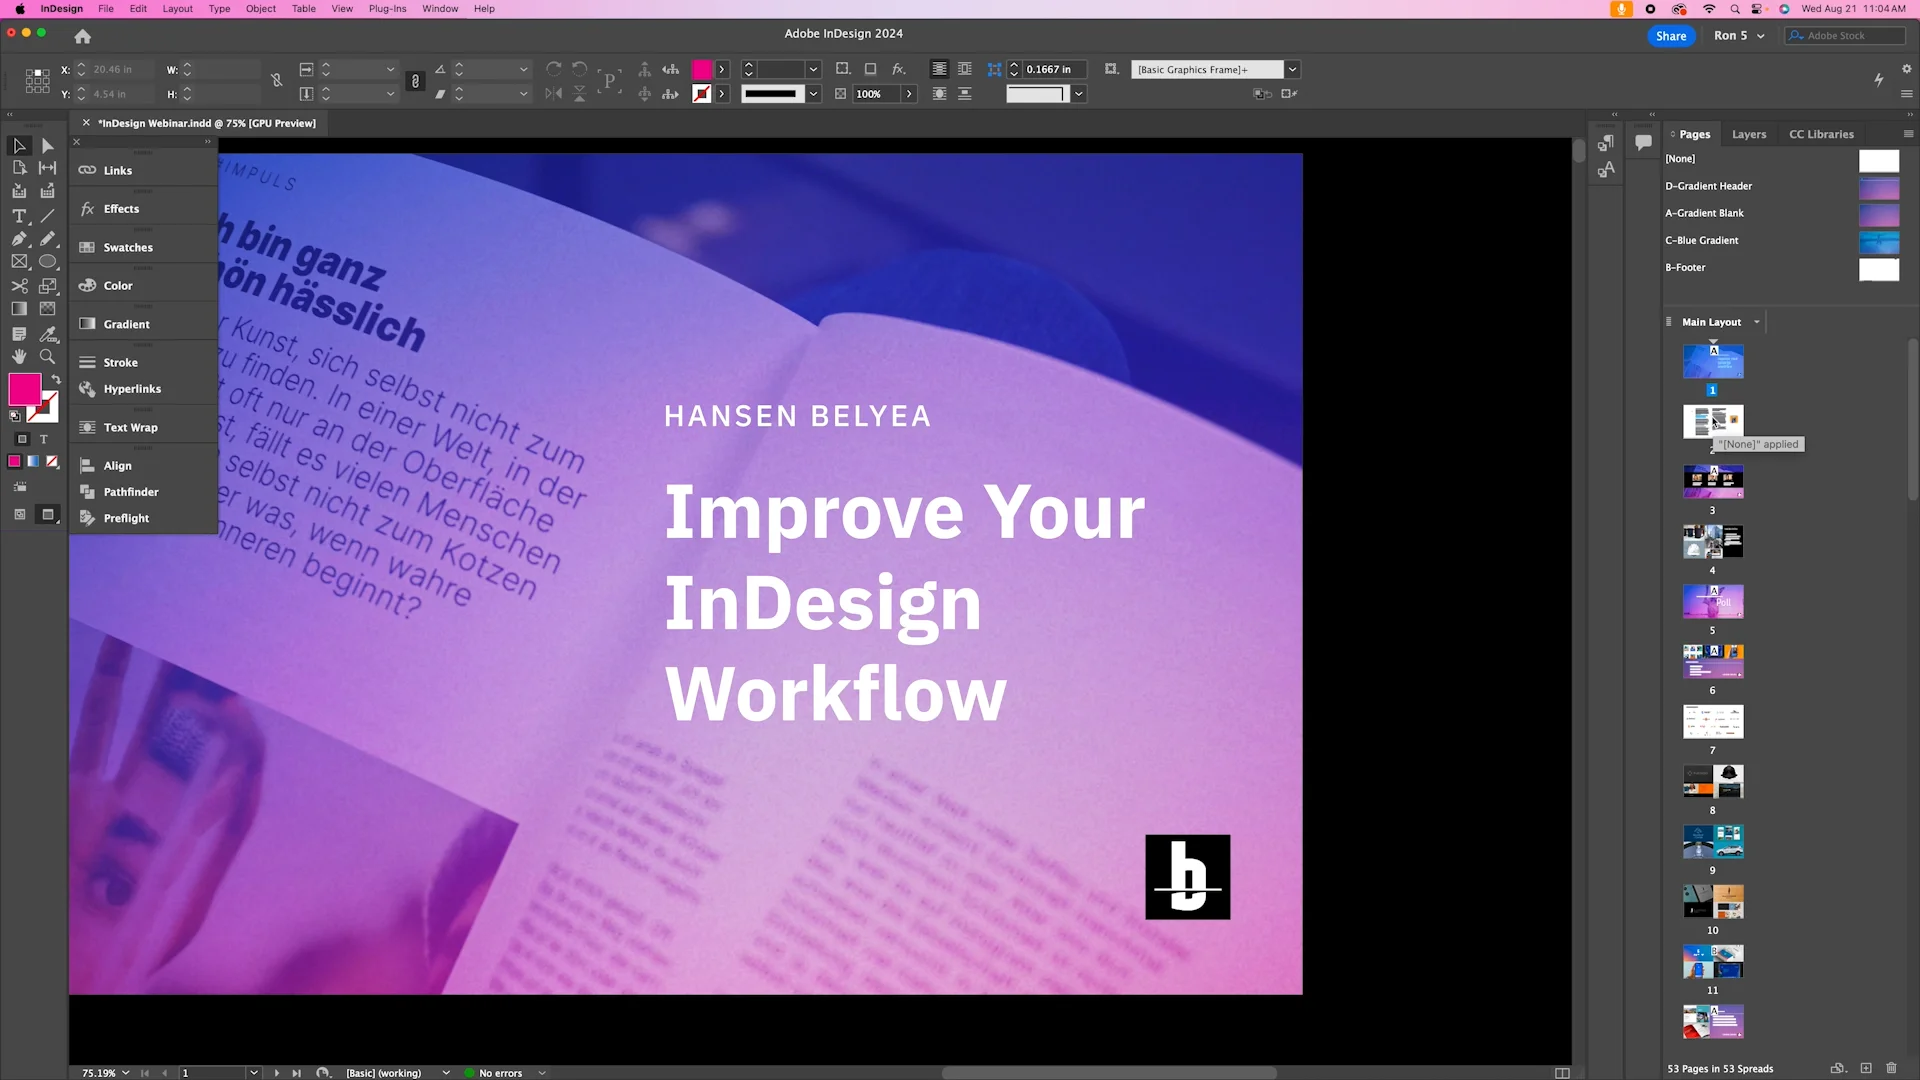Swap fill and stroke colors
Image resolution: width=1920 pixels, height=1080 pixels.
[56, 379]
